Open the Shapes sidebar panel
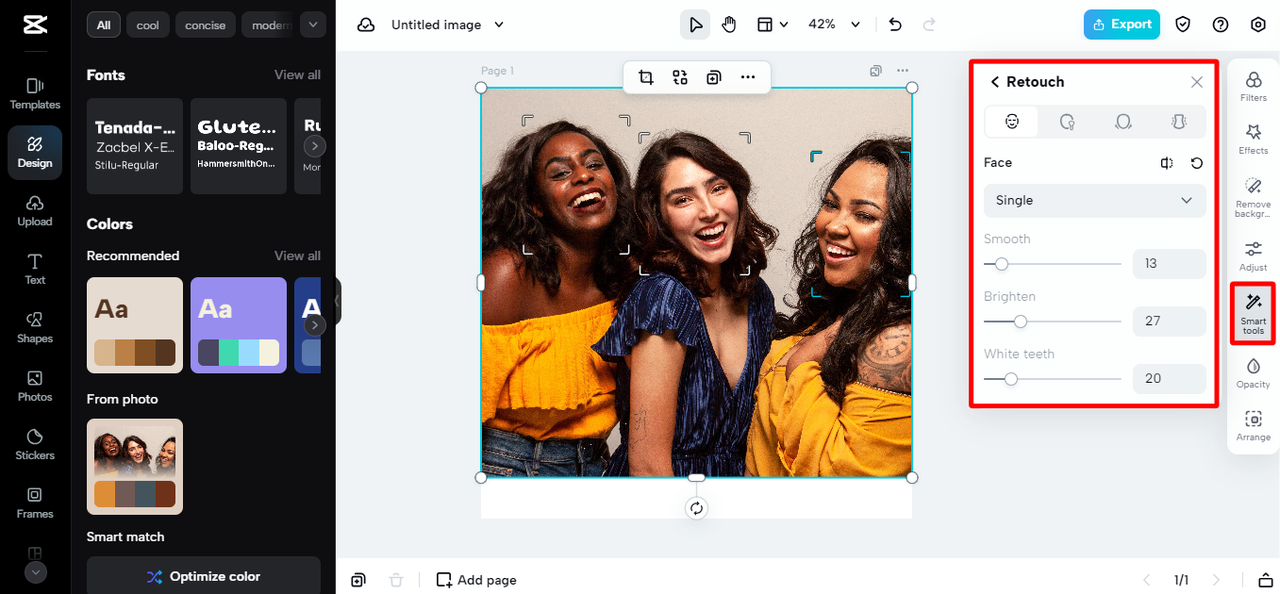 click(x=35, y=328)
